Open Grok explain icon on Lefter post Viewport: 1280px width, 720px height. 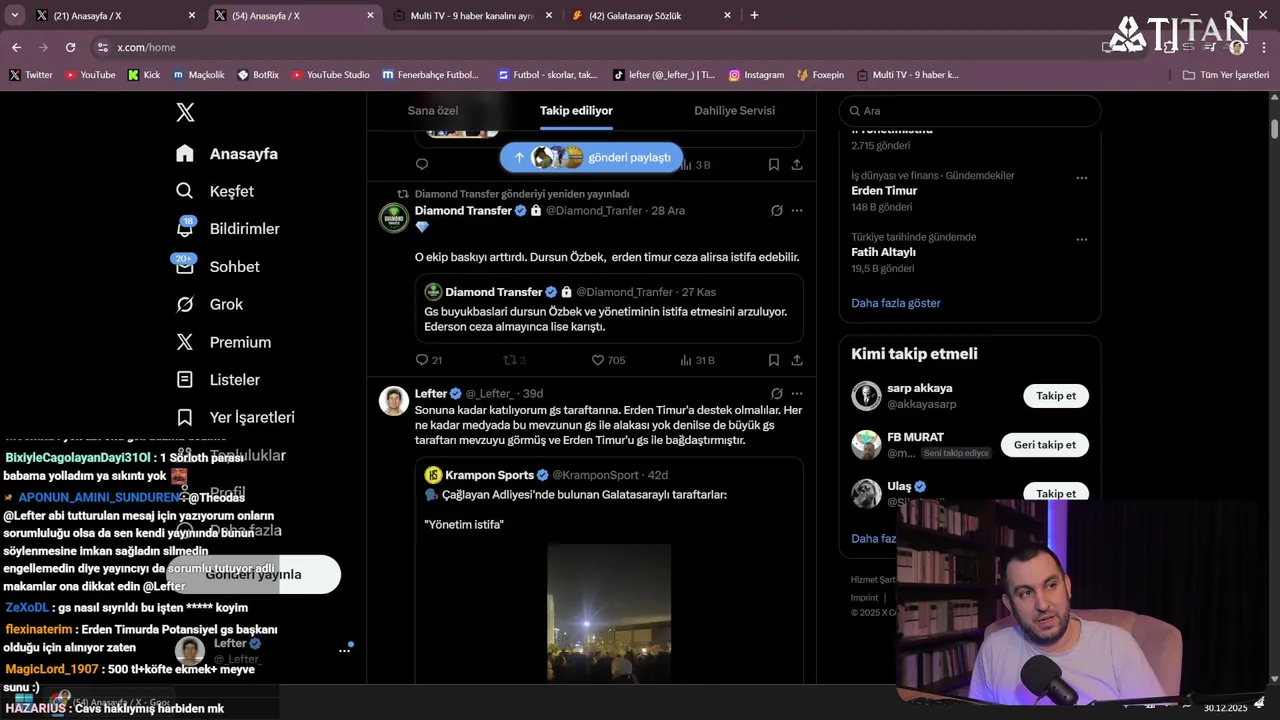coord(777,394)
